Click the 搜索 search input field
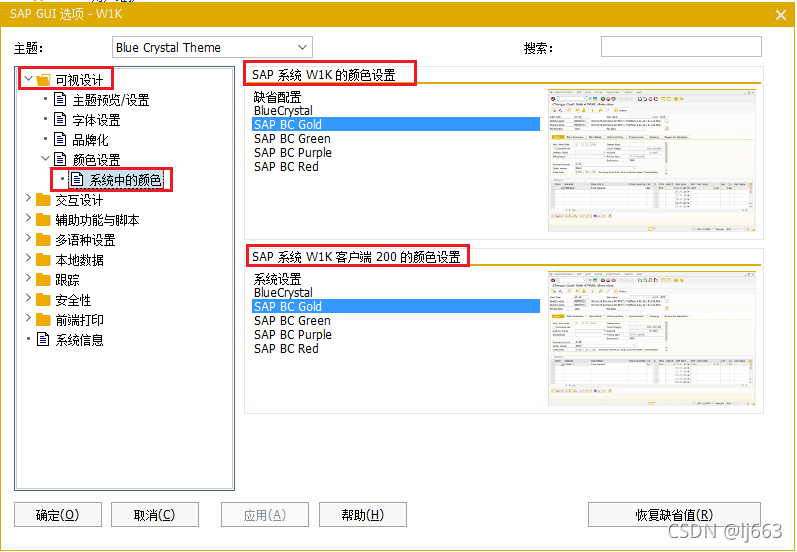The height and width of the screenshot is (552, 797). pos(681,47)
